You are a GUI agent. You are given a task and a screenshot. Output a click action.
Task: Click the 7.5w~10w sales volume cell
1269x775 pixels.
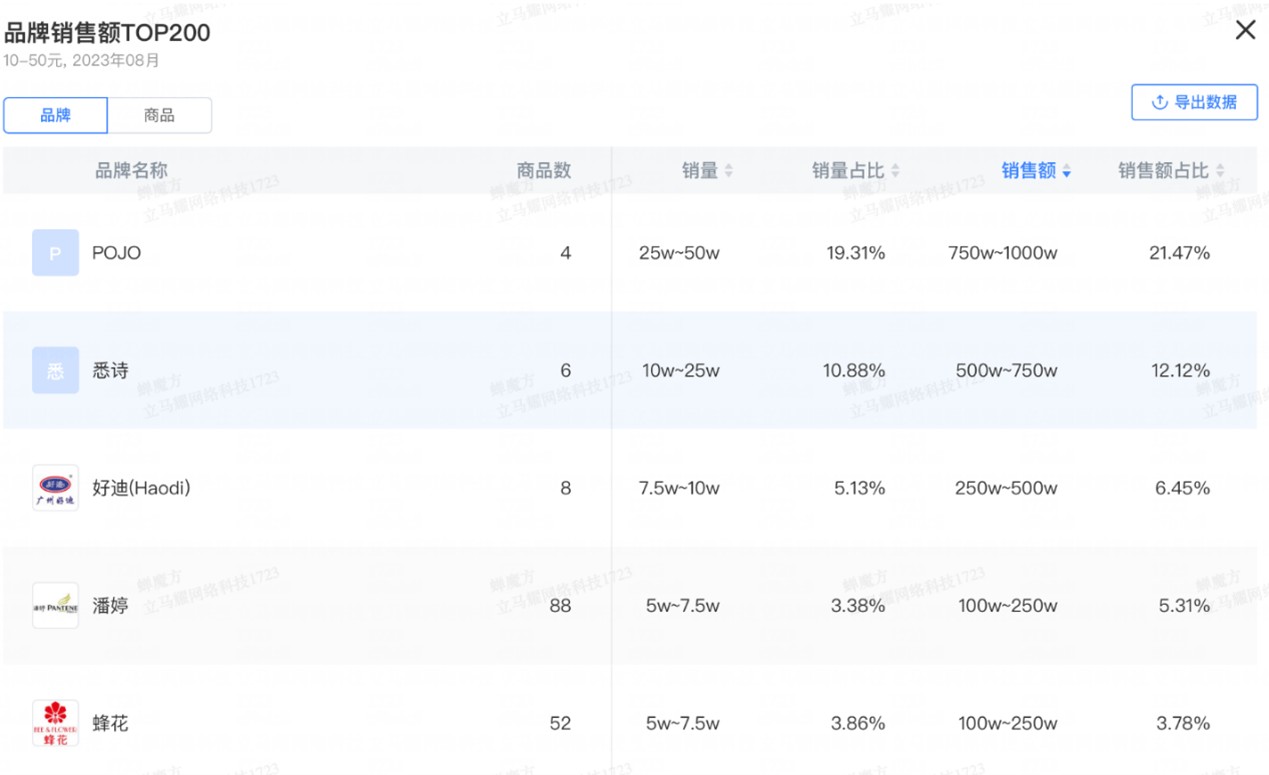[679, 488]
